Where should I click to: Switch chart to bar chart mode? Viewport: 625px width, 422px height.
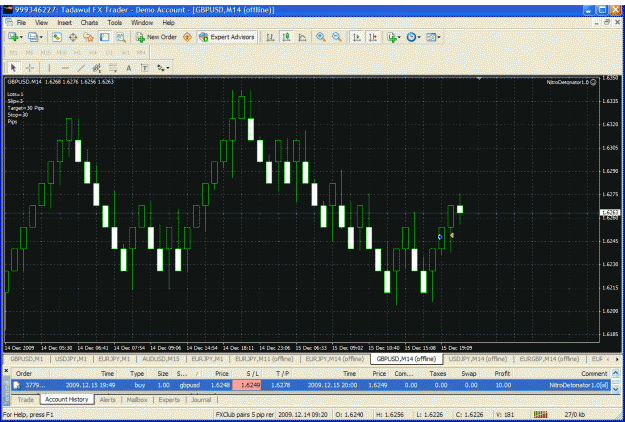(270, 37)
